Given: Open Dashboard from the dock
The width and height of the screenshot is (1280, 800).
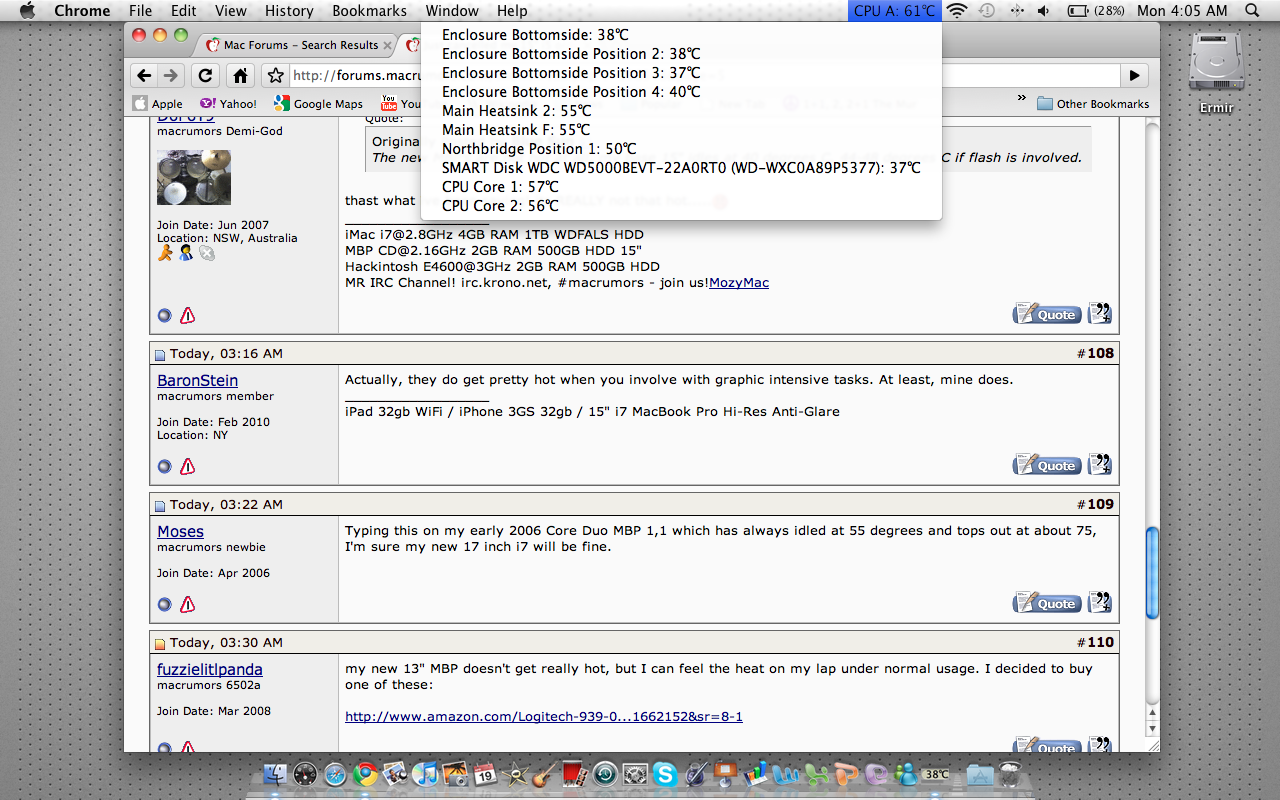Looking at the screenshot, I should 305,773.
